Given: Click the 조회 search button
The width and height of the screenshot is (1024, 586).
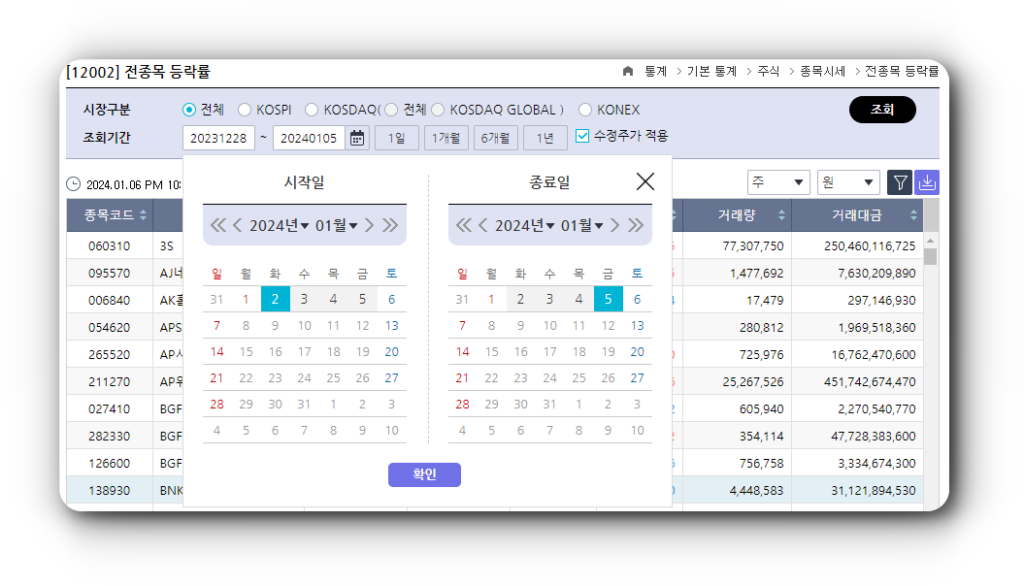Looking at the screenshot, I should [x=882, y=110].
